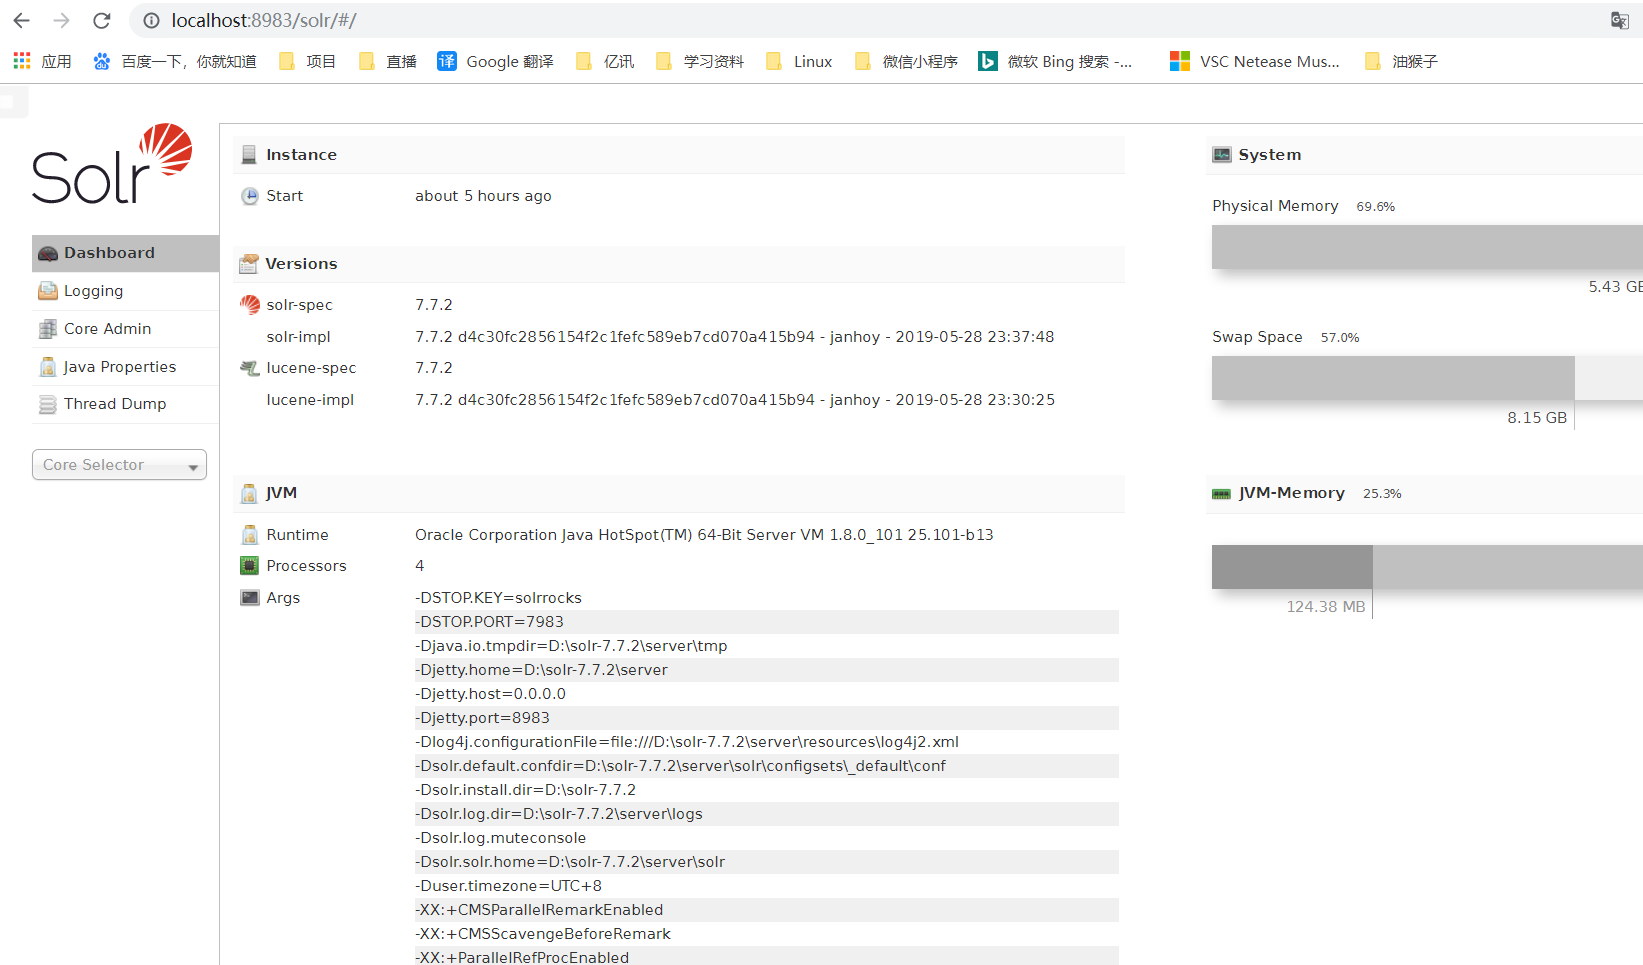Click the JVM-Memory usage bar

1427,567
